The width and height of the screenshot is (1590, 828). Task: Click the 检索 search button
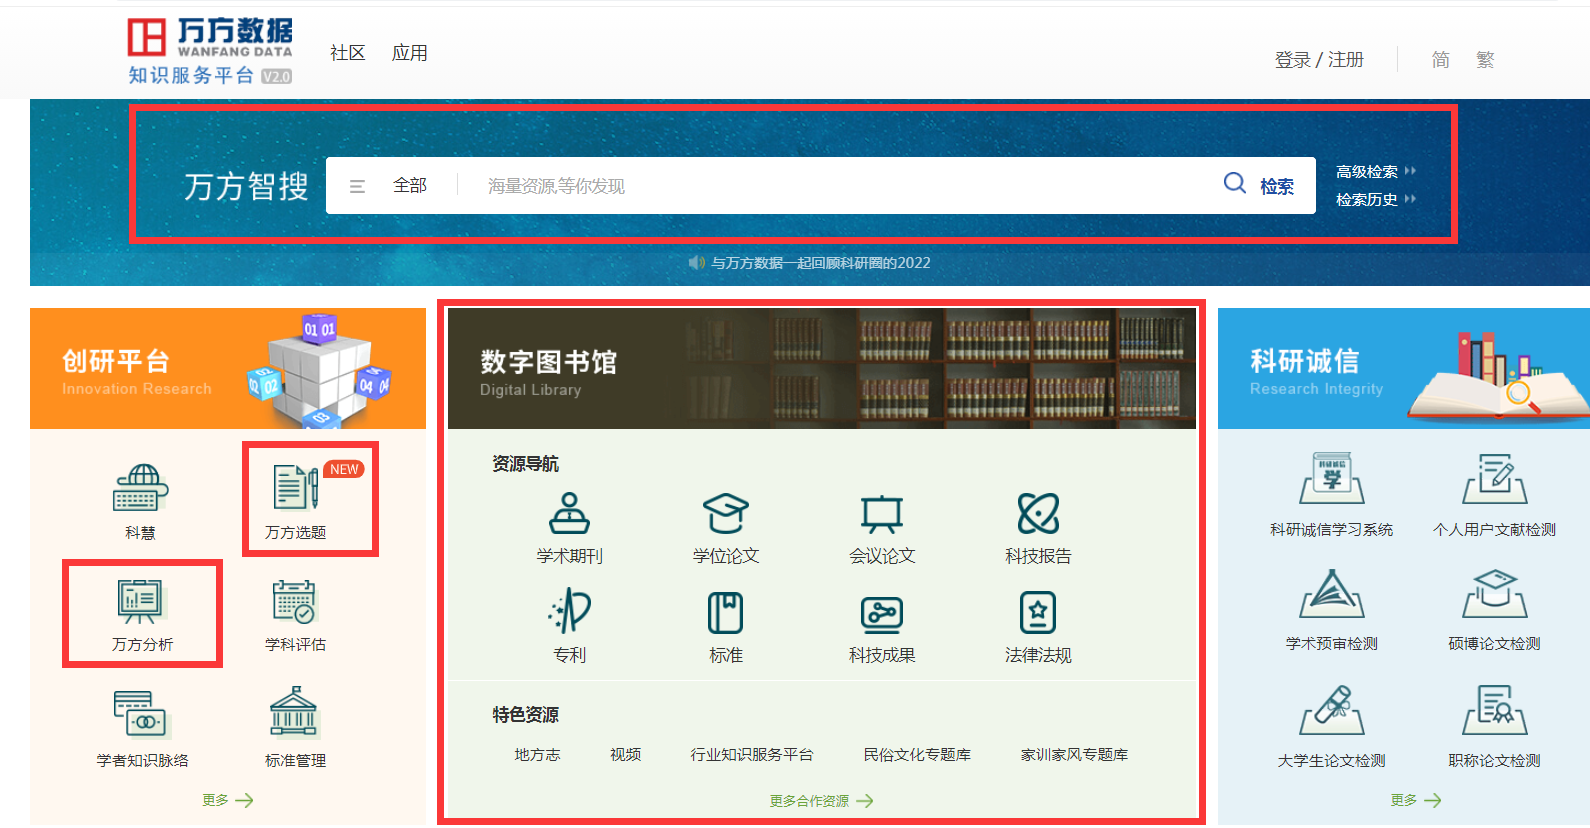pyautogui.click(x=1277, y=186)
